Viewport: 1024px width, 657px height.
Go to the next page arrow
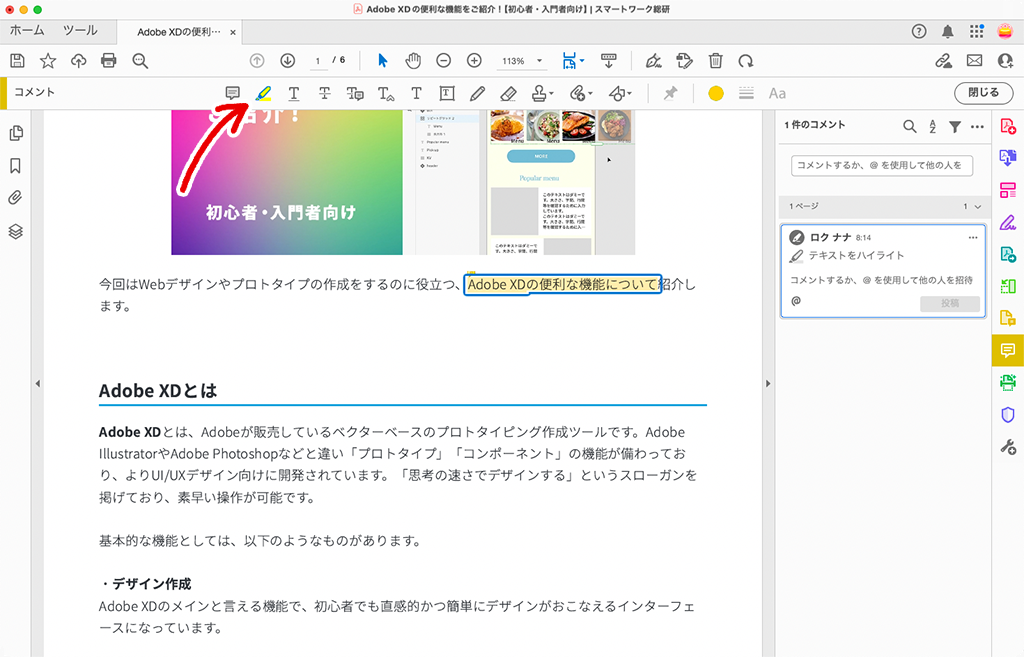[x=287, y=61]
